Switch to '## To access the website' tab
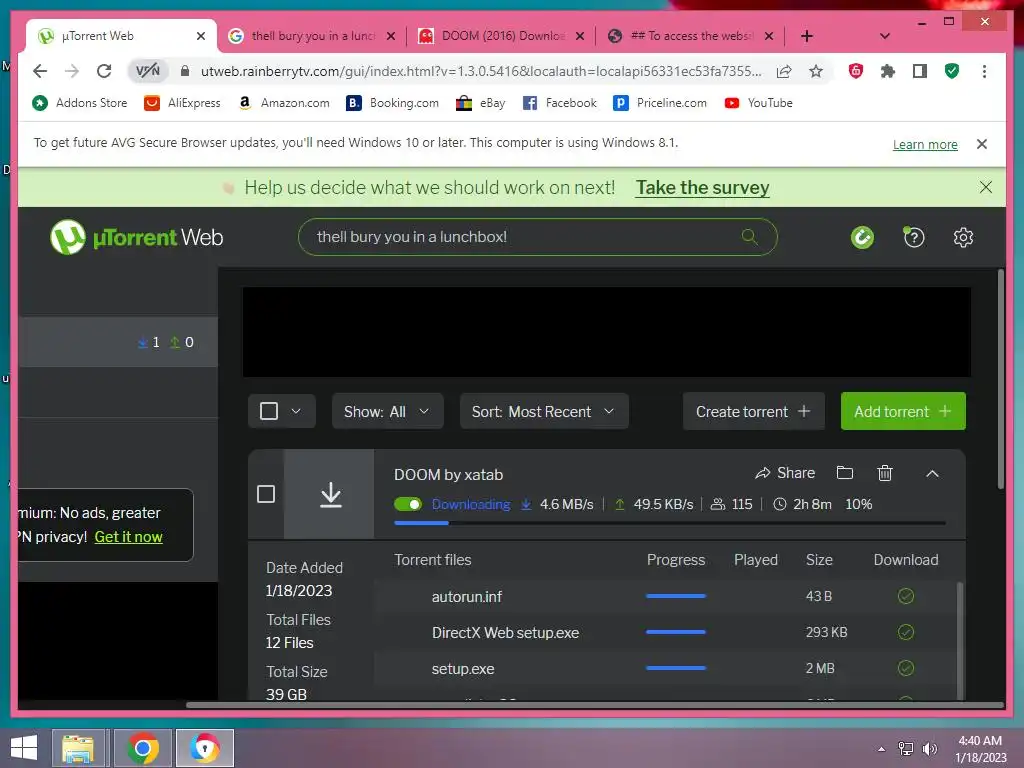1024x768 pixels. [690, 36]
